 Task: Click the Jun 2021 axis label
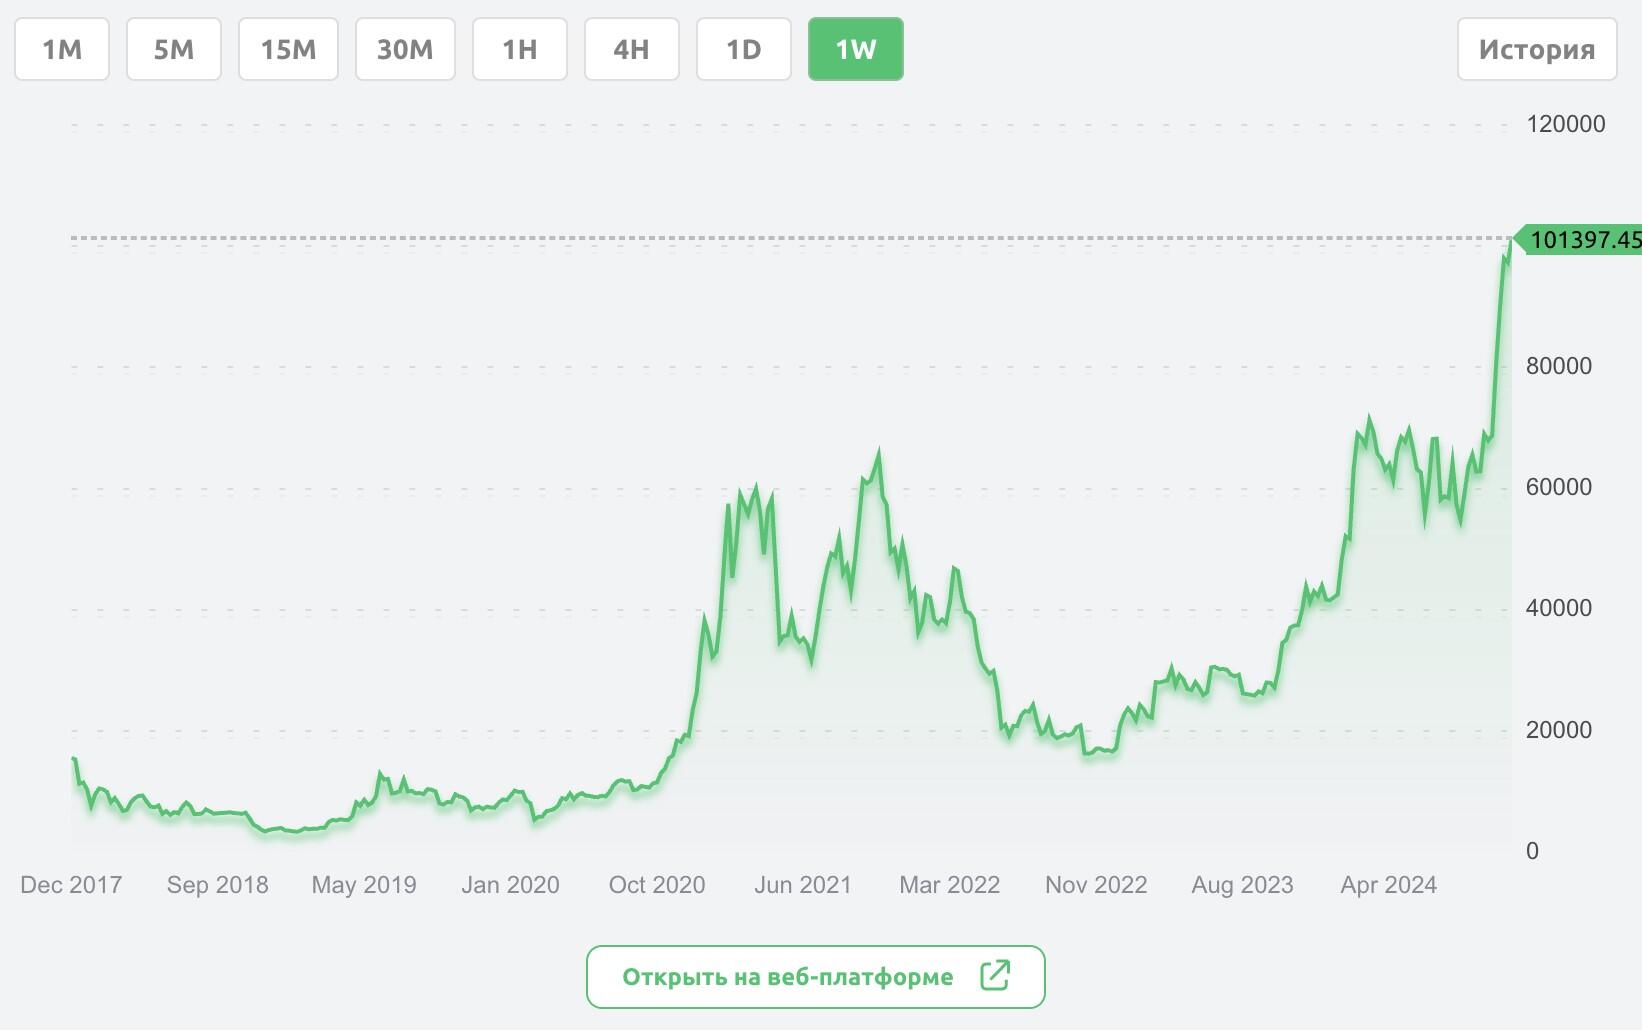point(803,885)
